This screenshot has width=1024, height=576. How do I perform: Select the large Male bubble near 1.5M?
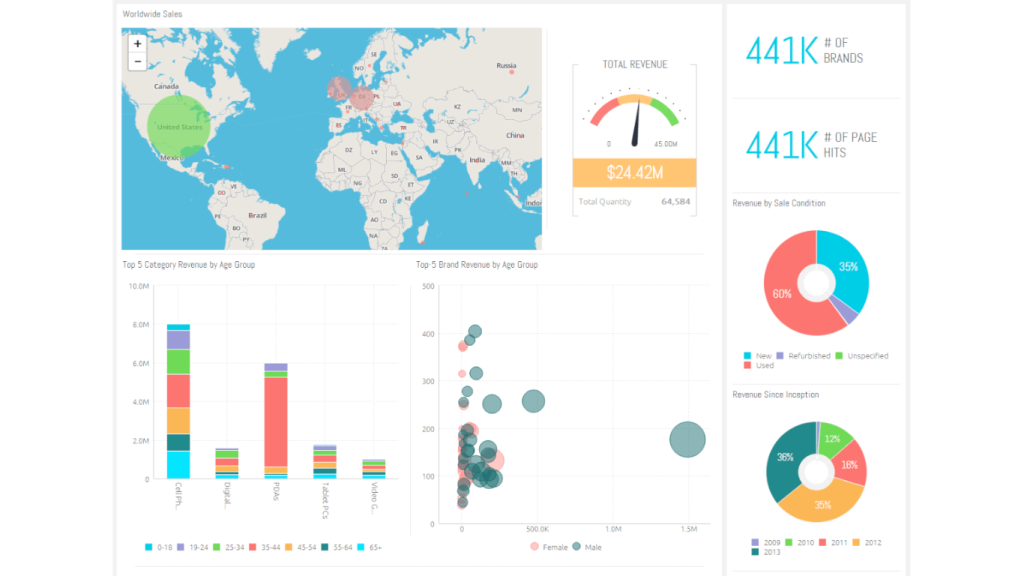pos(687,440)
